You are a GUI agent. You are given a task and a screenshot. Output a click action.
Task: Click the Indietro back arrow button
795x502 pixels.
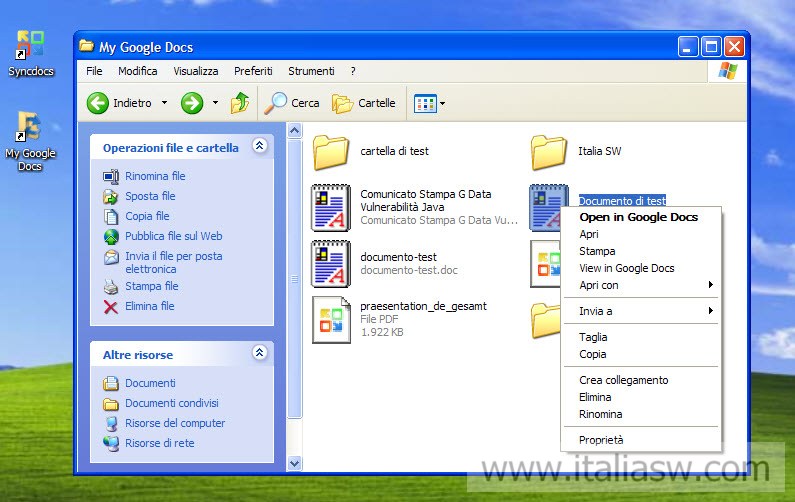click(x=98, y=103)
